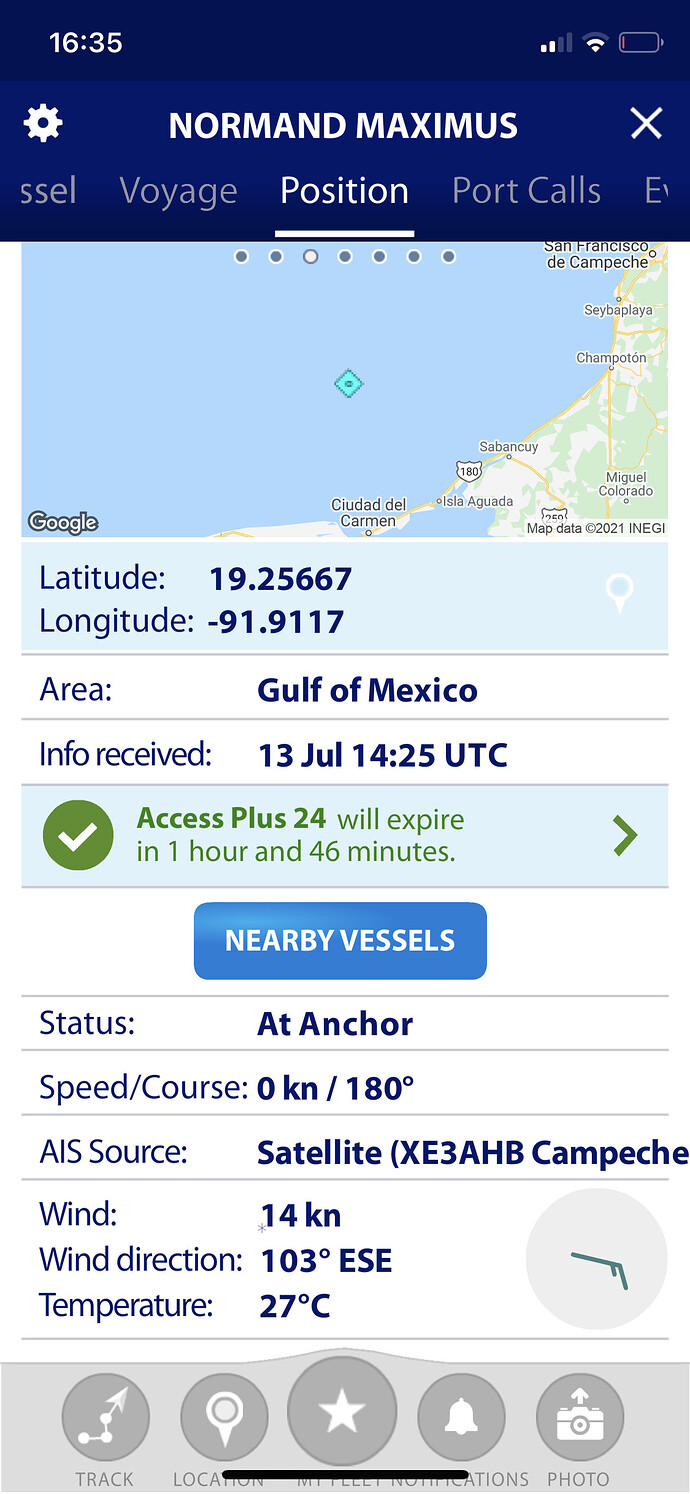Open settings with the gear icon

coord(43,124)
